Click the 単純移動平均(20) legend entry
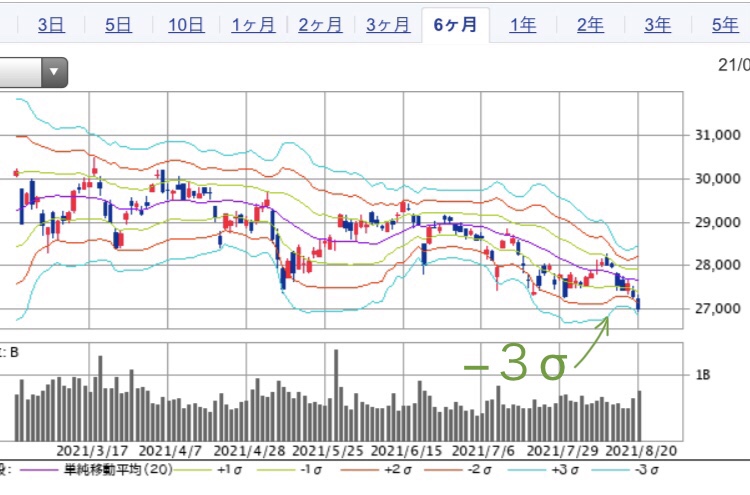This screenshot has width=750, height=495. click(119, 470)
